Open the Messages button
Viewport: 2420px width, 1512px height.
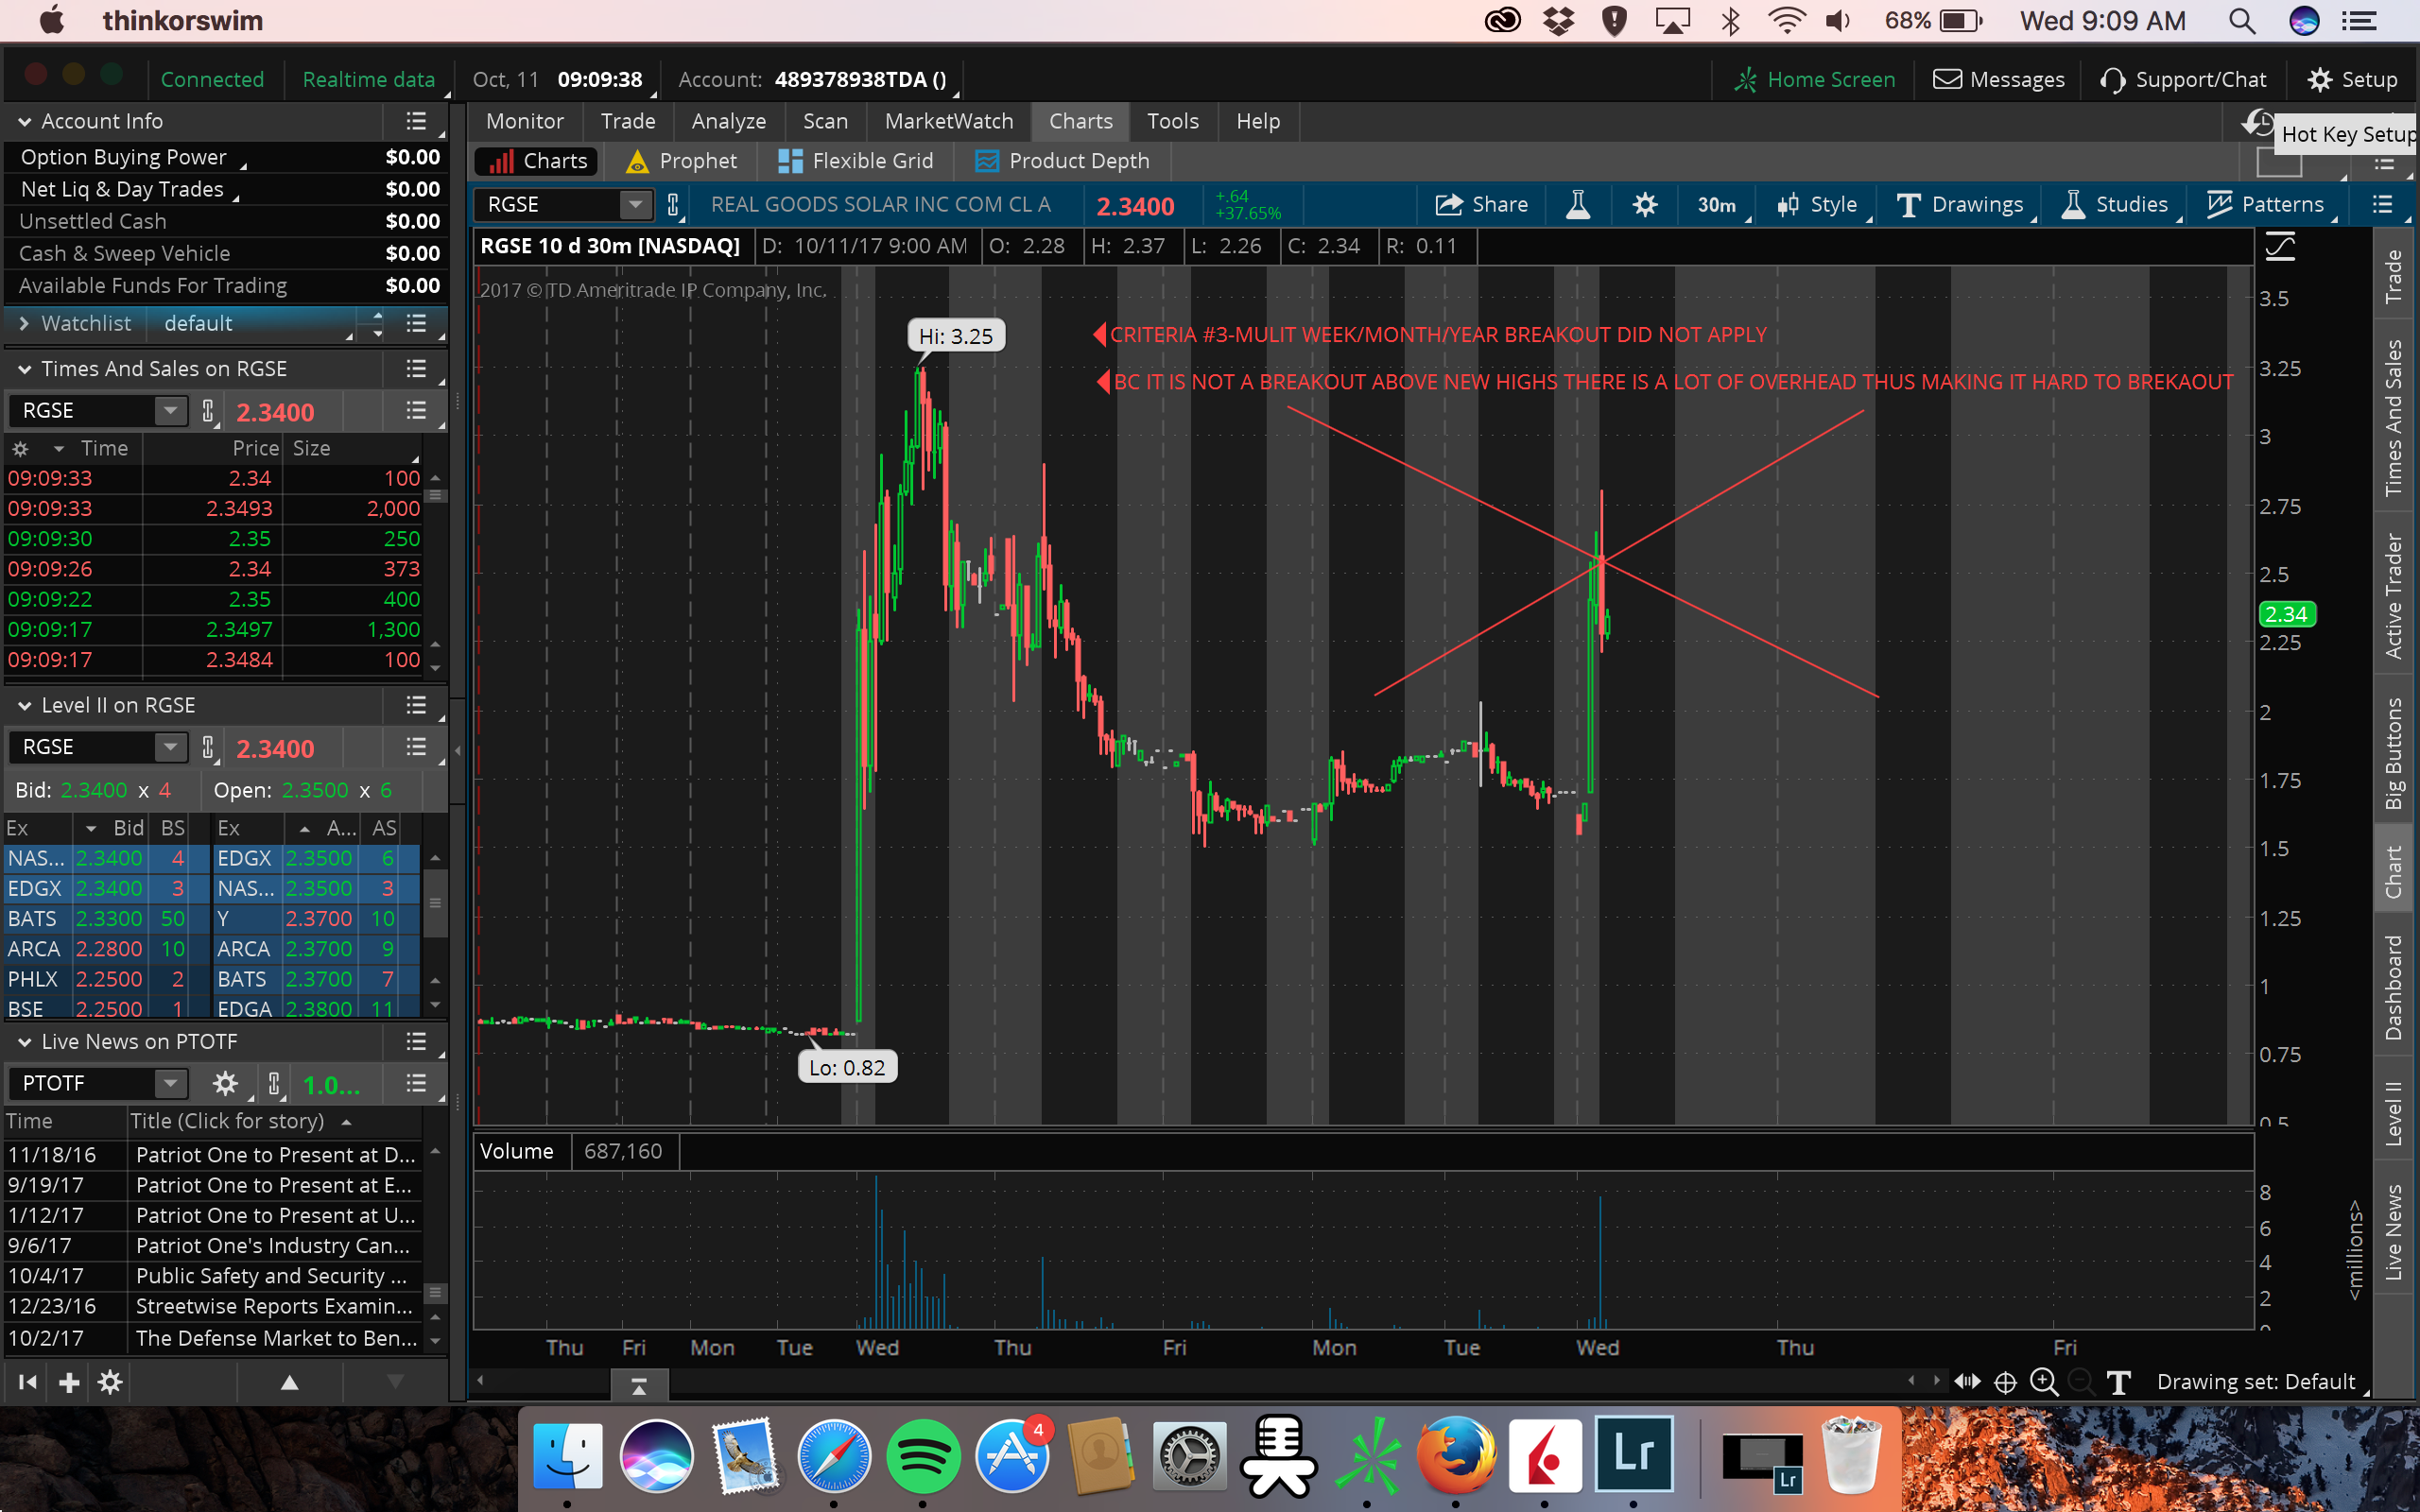tap(1998, 79)
